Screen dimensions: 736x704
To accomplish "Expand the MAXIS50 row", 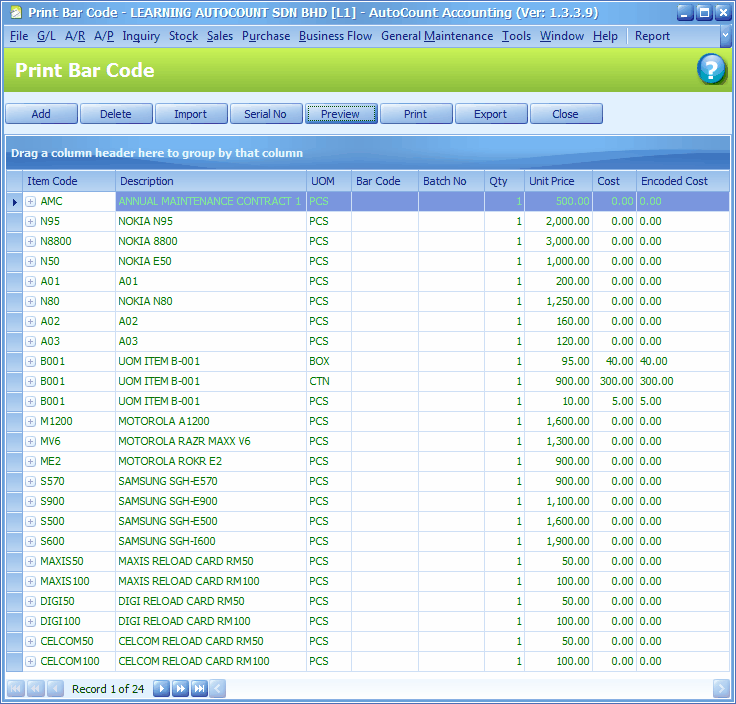I will [x=31, y=561].
